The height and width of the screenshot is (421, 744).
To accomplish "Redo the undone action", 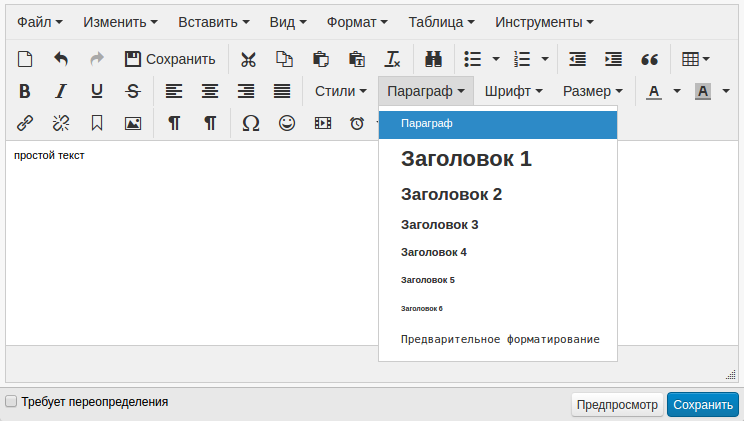I will pyautogui.click(x=97, y=59).
